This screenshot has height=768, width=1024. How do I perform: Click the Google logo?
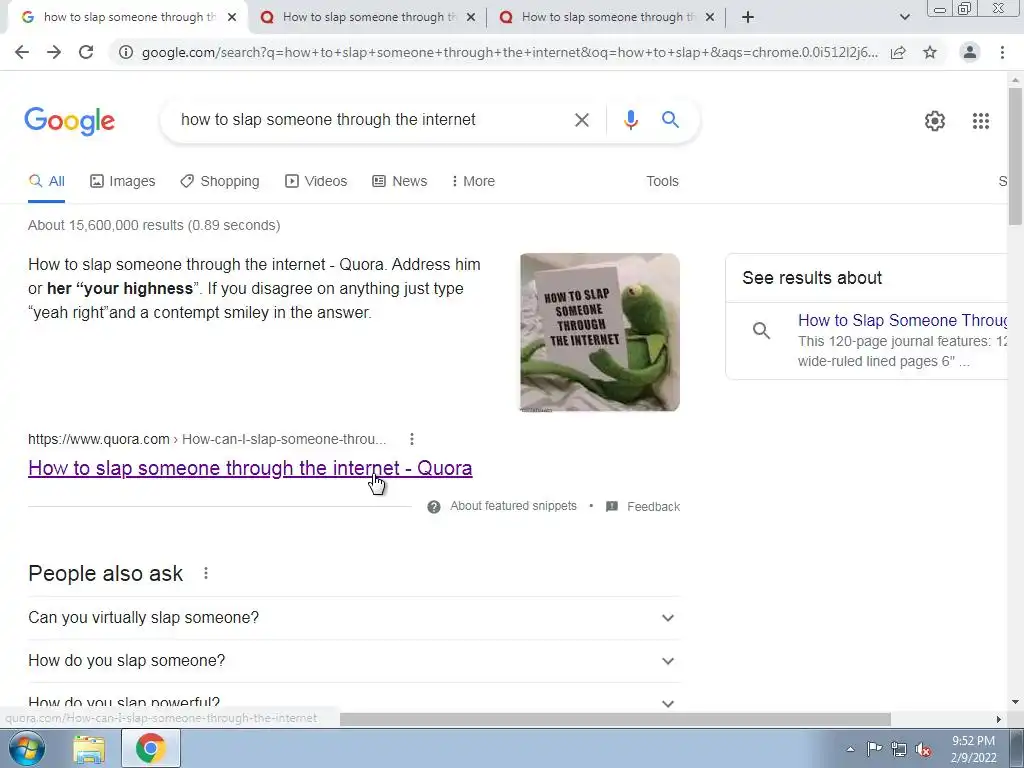click(70, 121)
